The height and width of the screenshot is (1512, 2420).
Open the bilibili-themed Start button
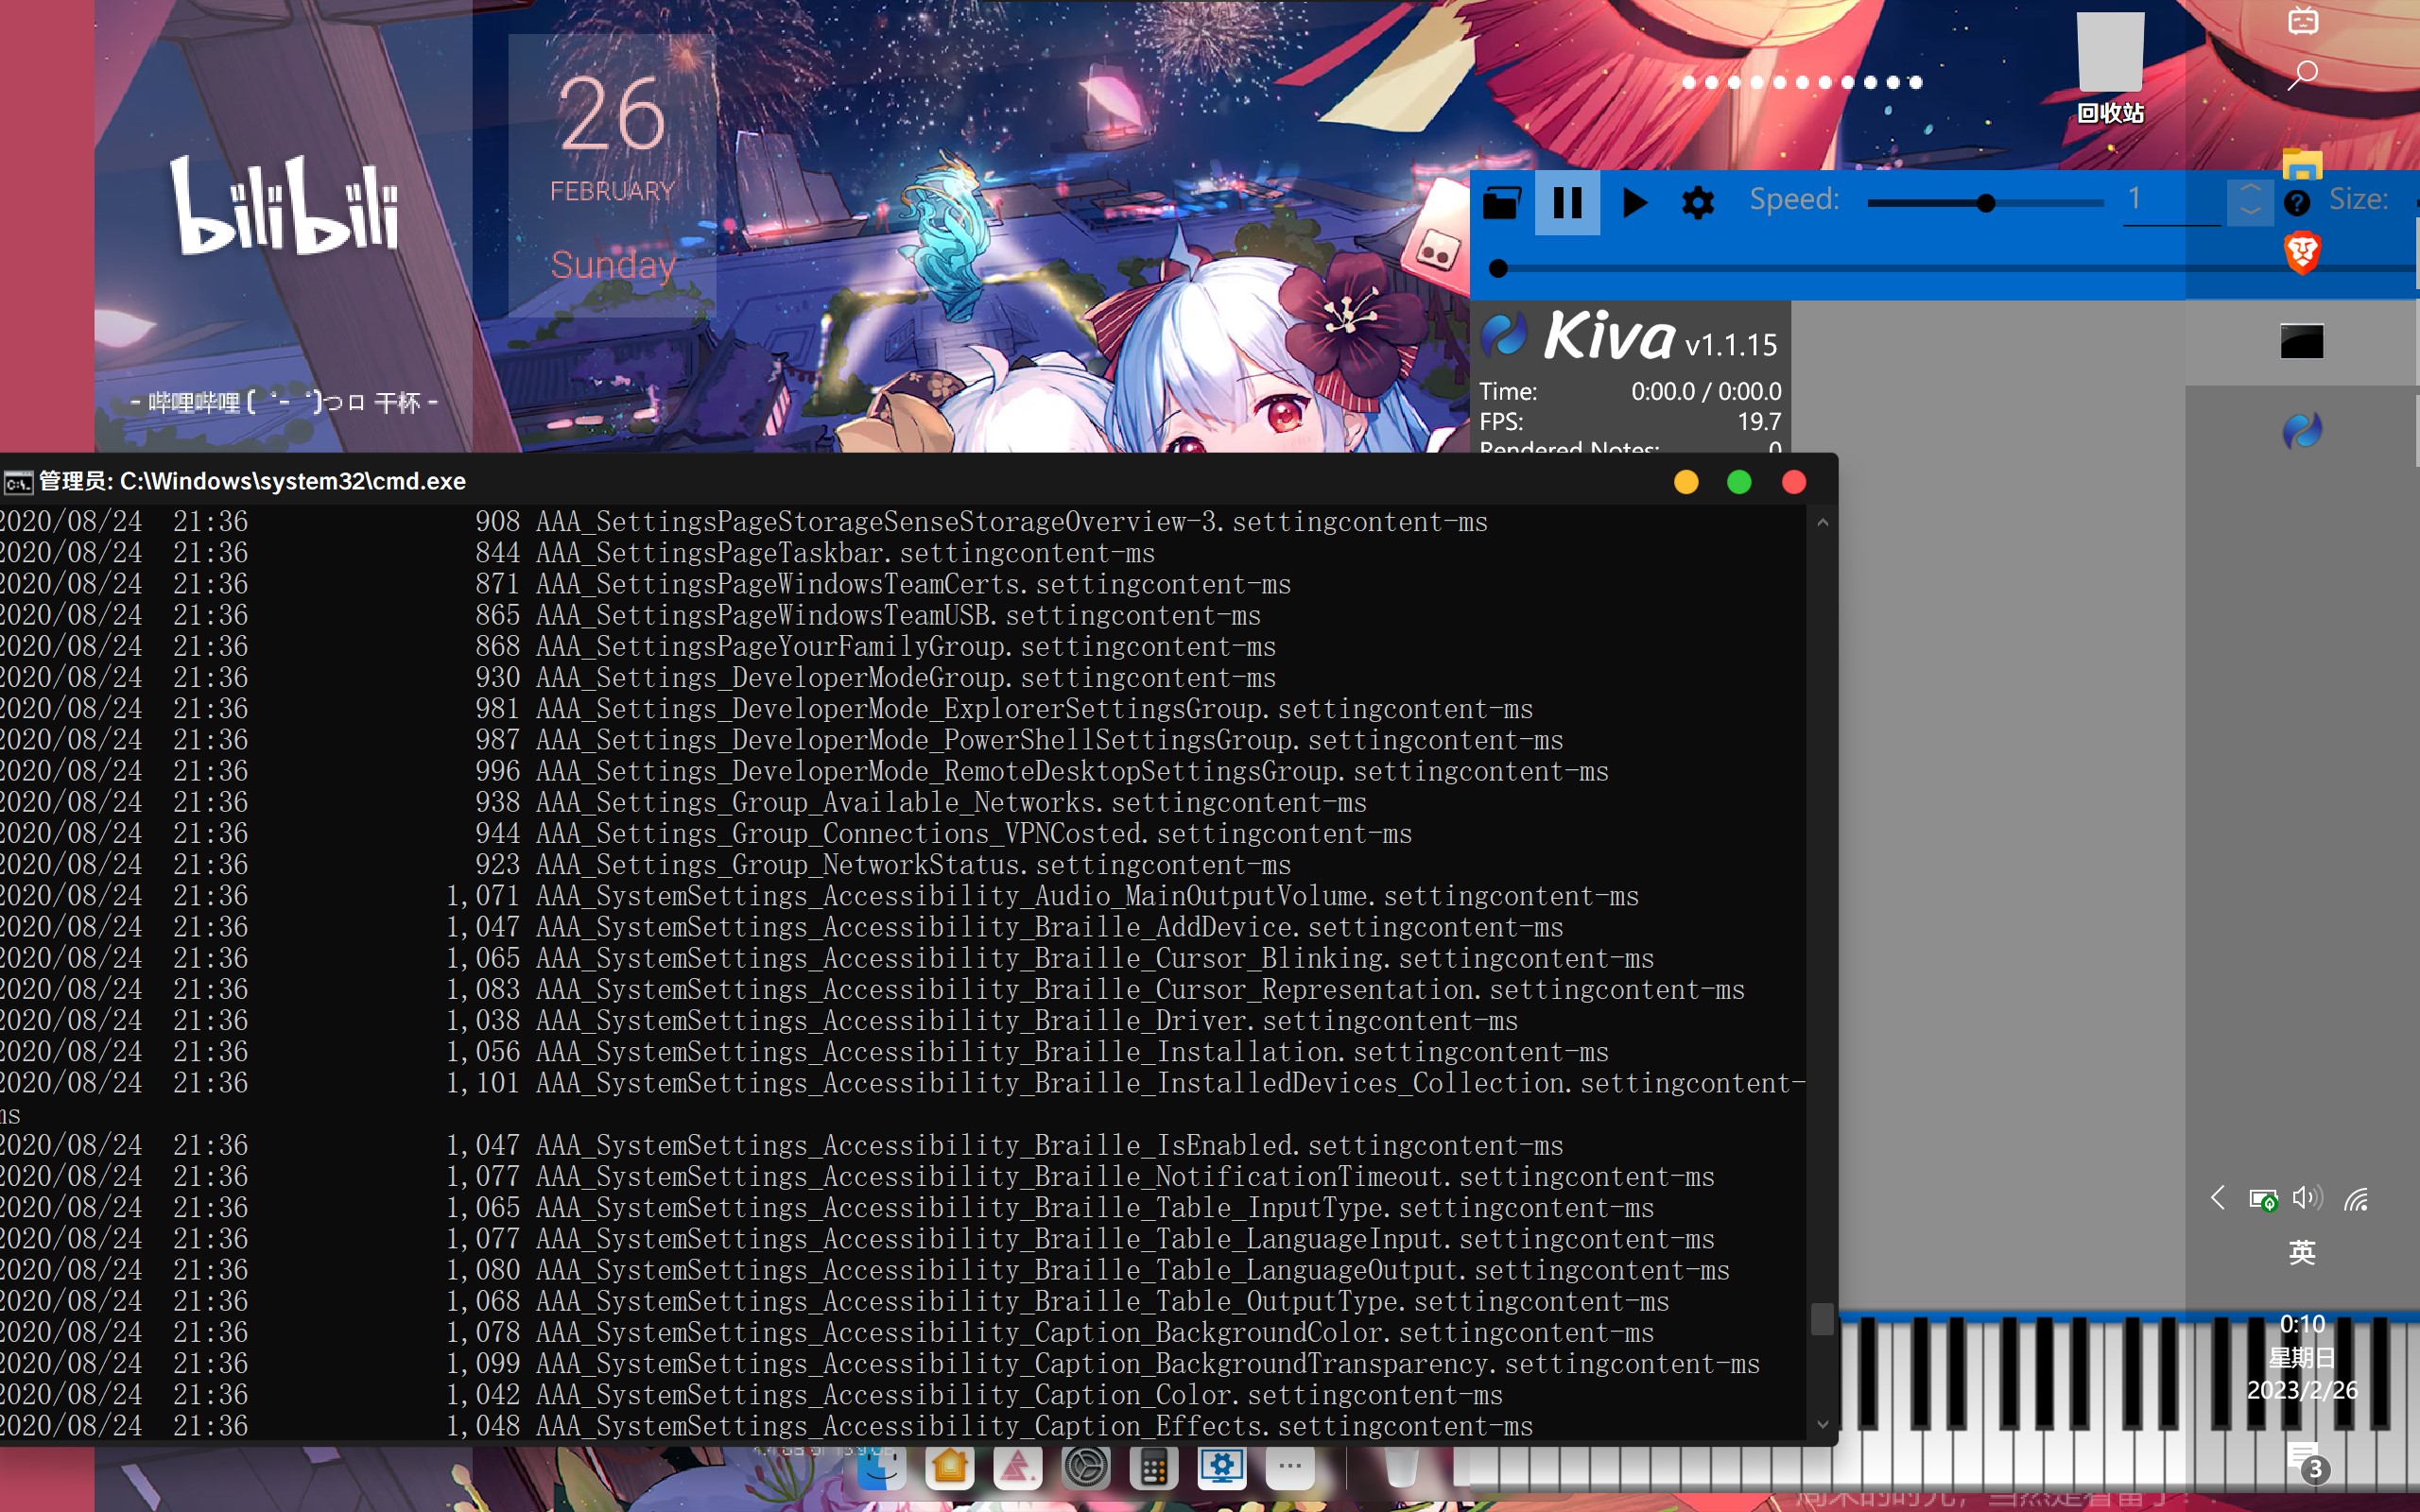click(x=2302, y=20)
